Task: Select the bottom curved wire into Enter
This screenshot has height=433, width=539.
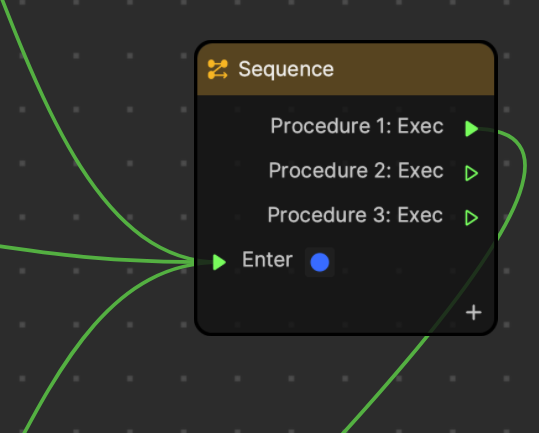Action: [x=86, y=330]
